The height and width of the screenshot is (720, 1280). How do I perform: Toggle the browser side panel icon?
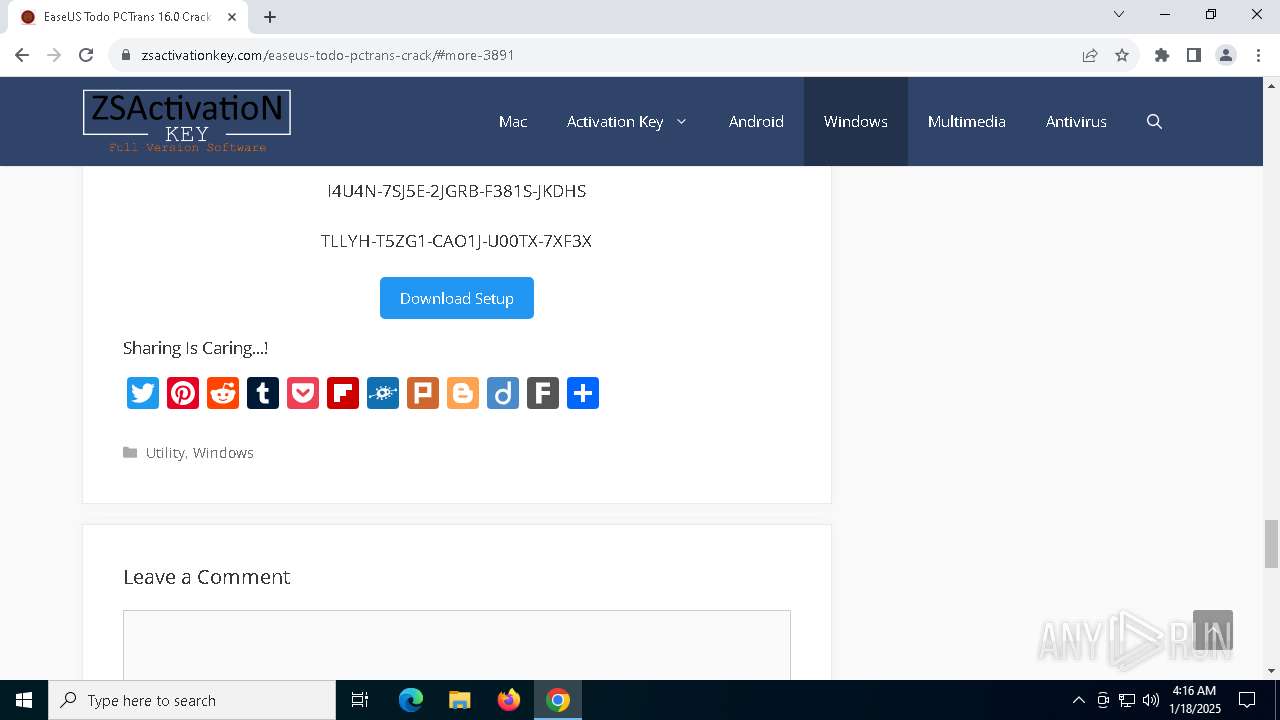point(1194,55)
